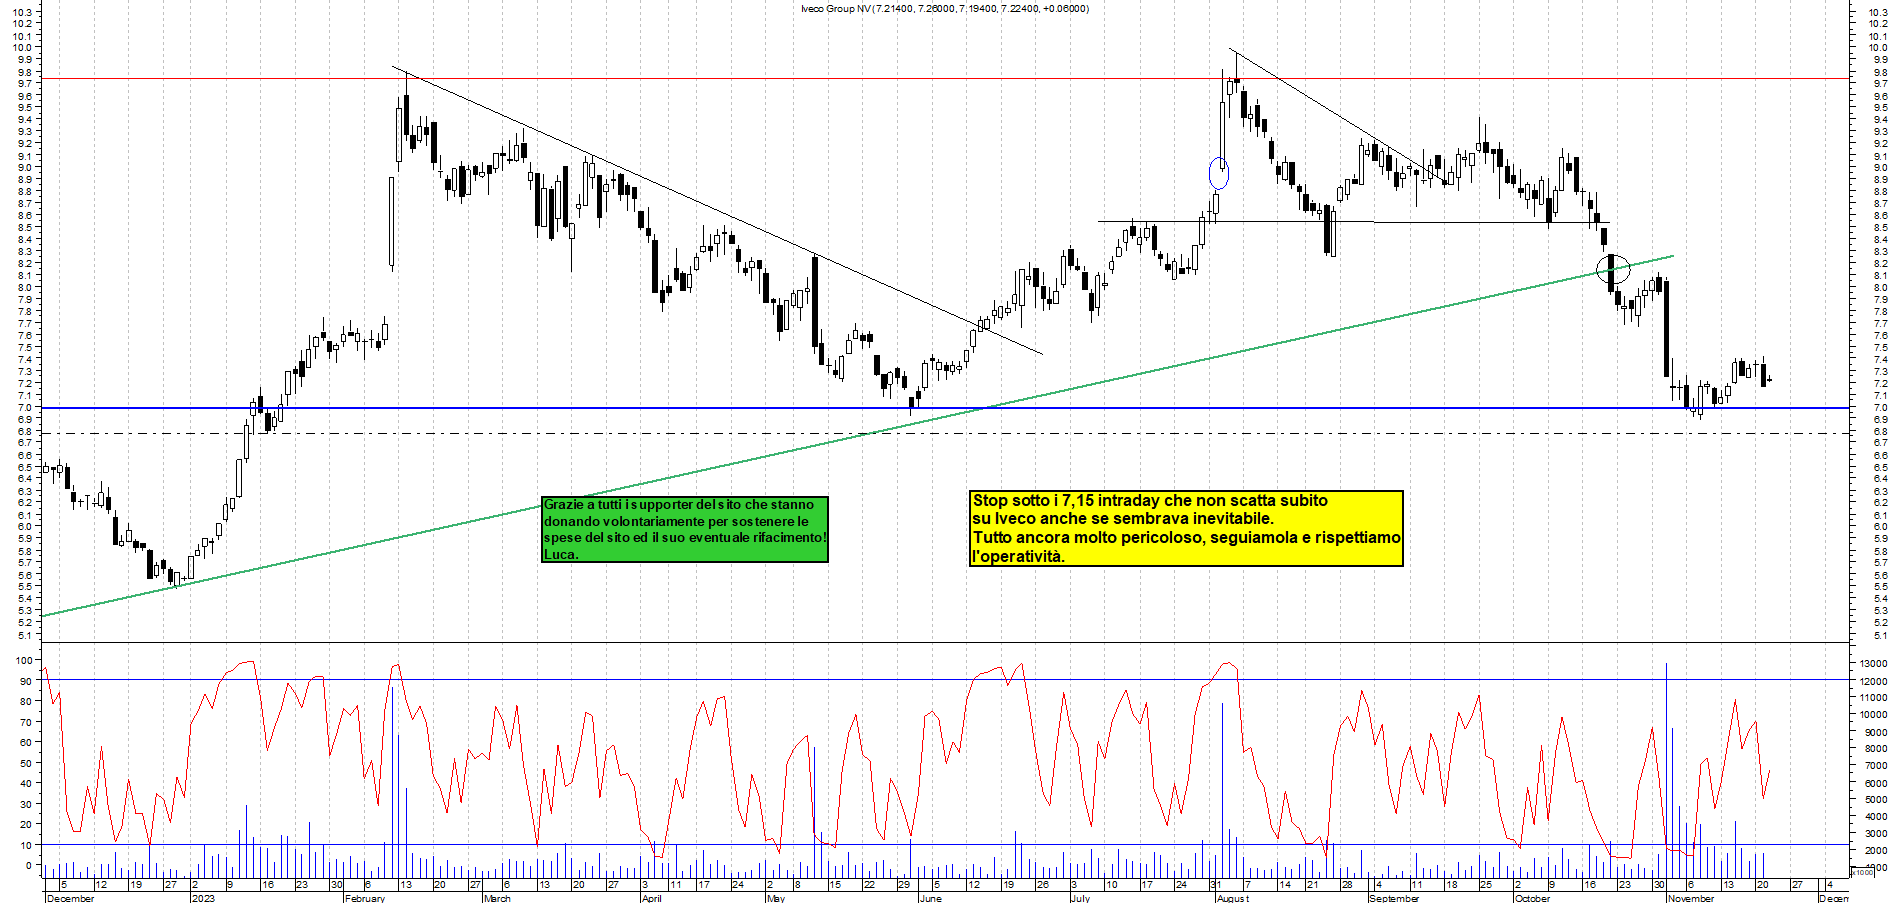This screenshot has height=903, width=1890.
Task: Select the dash-dot horizontal line at 6.8
Action: tap(945, 433)
